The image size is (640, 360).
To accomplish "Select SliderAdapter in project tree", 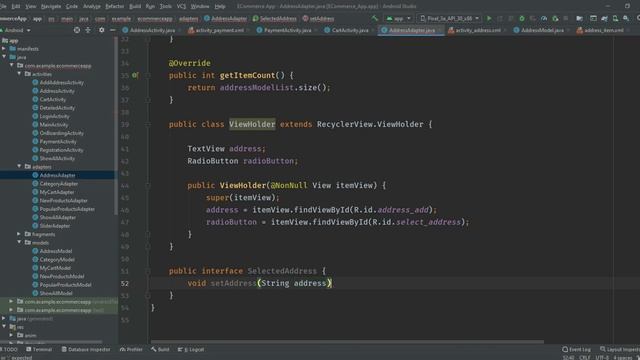I will click(x=55, y=226).
